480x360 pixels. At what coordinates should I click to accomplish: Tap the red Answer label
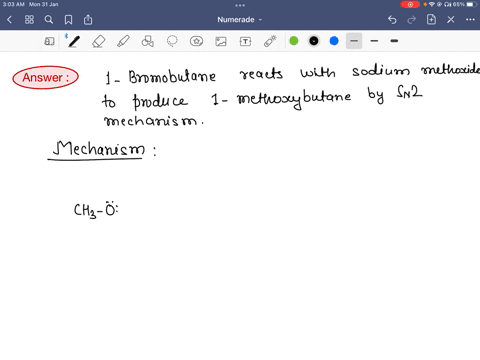[45, 77]
